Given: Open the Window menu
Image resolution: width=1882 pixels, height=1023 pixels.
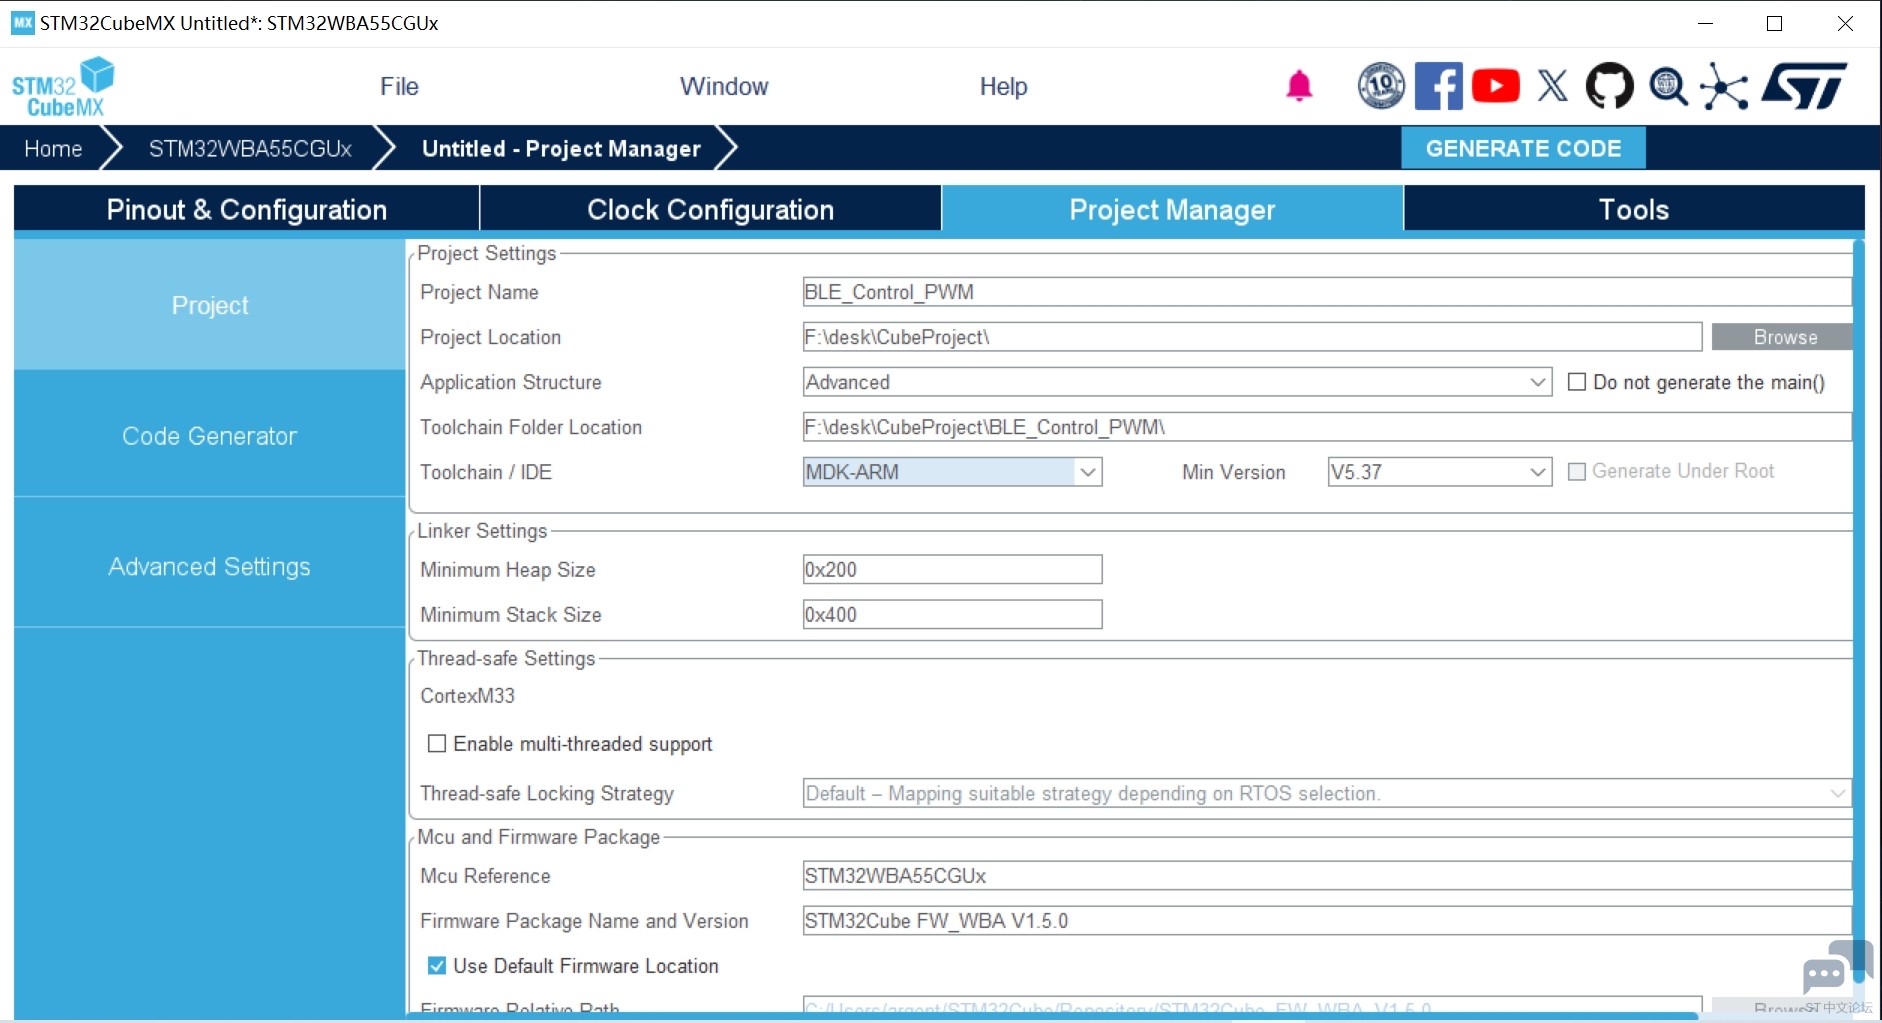Looking at the screenshot, I should click(x=724, y=87).
